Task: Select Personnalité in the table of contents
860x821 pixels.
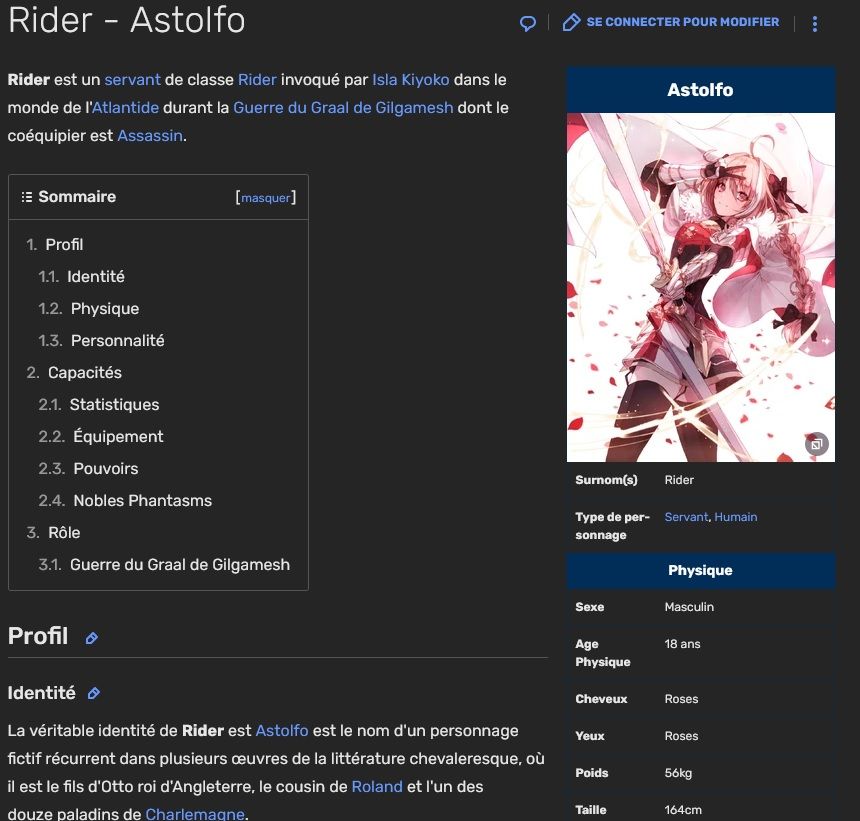Action: point(117,340)
